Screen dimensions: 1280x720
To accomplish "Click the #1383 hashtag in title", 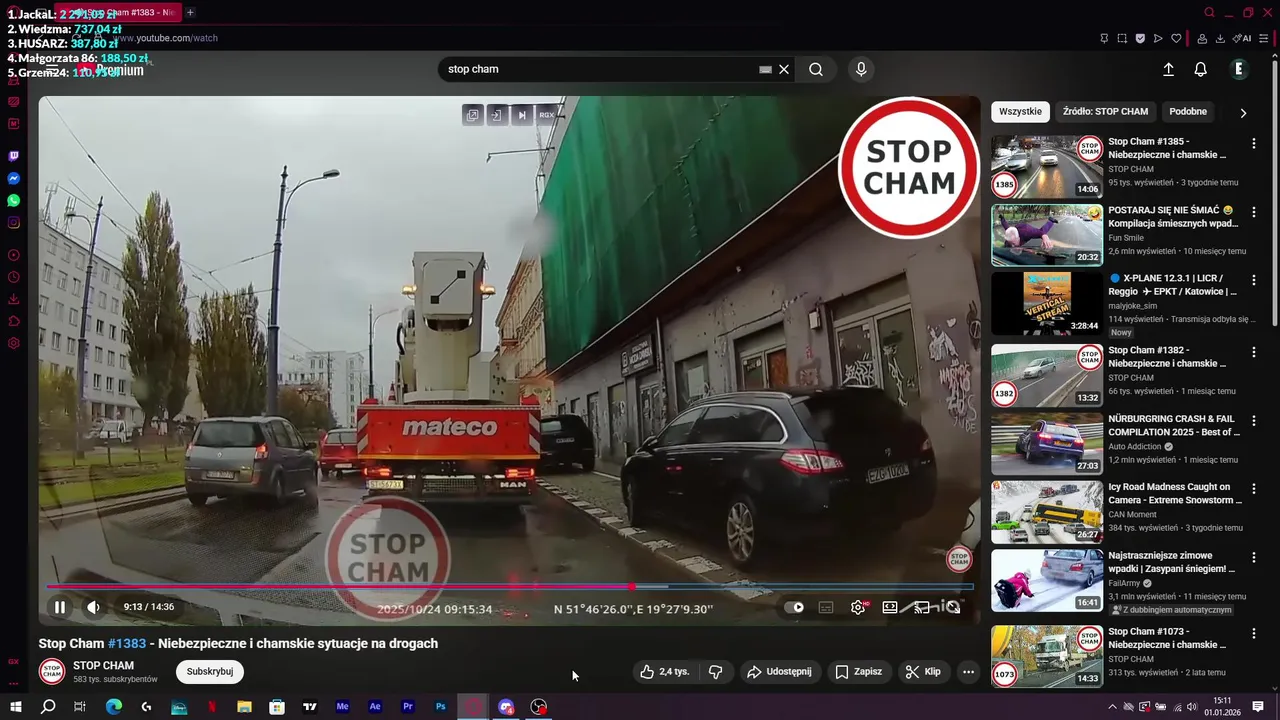I will pos(127,643).
